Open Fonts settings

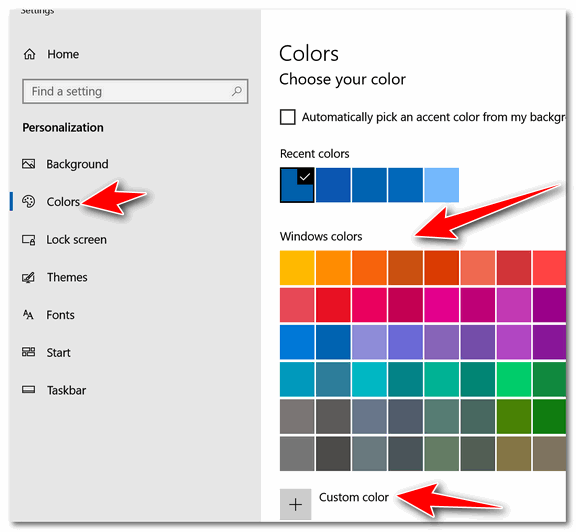60,315
